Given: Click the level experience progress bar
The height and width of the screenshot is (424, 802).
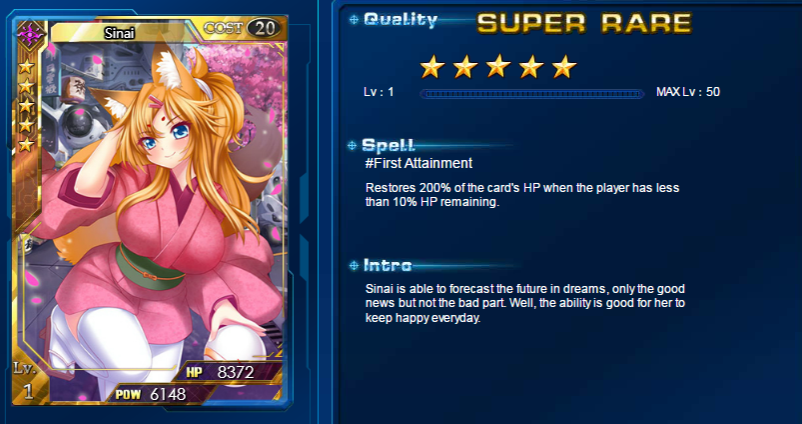Looking at the screenshot, I should tap(531, 94).
